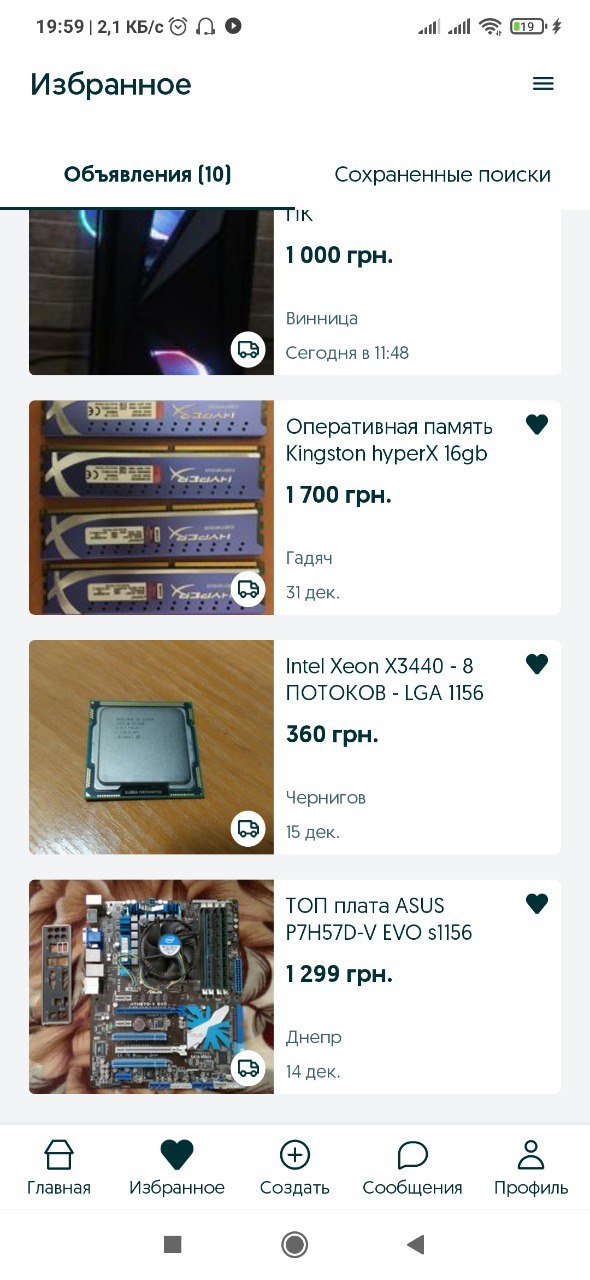The image size is (590, 1280).
Task: View the ASUS motherboard photo thumbnail
Action: (151, 987)
